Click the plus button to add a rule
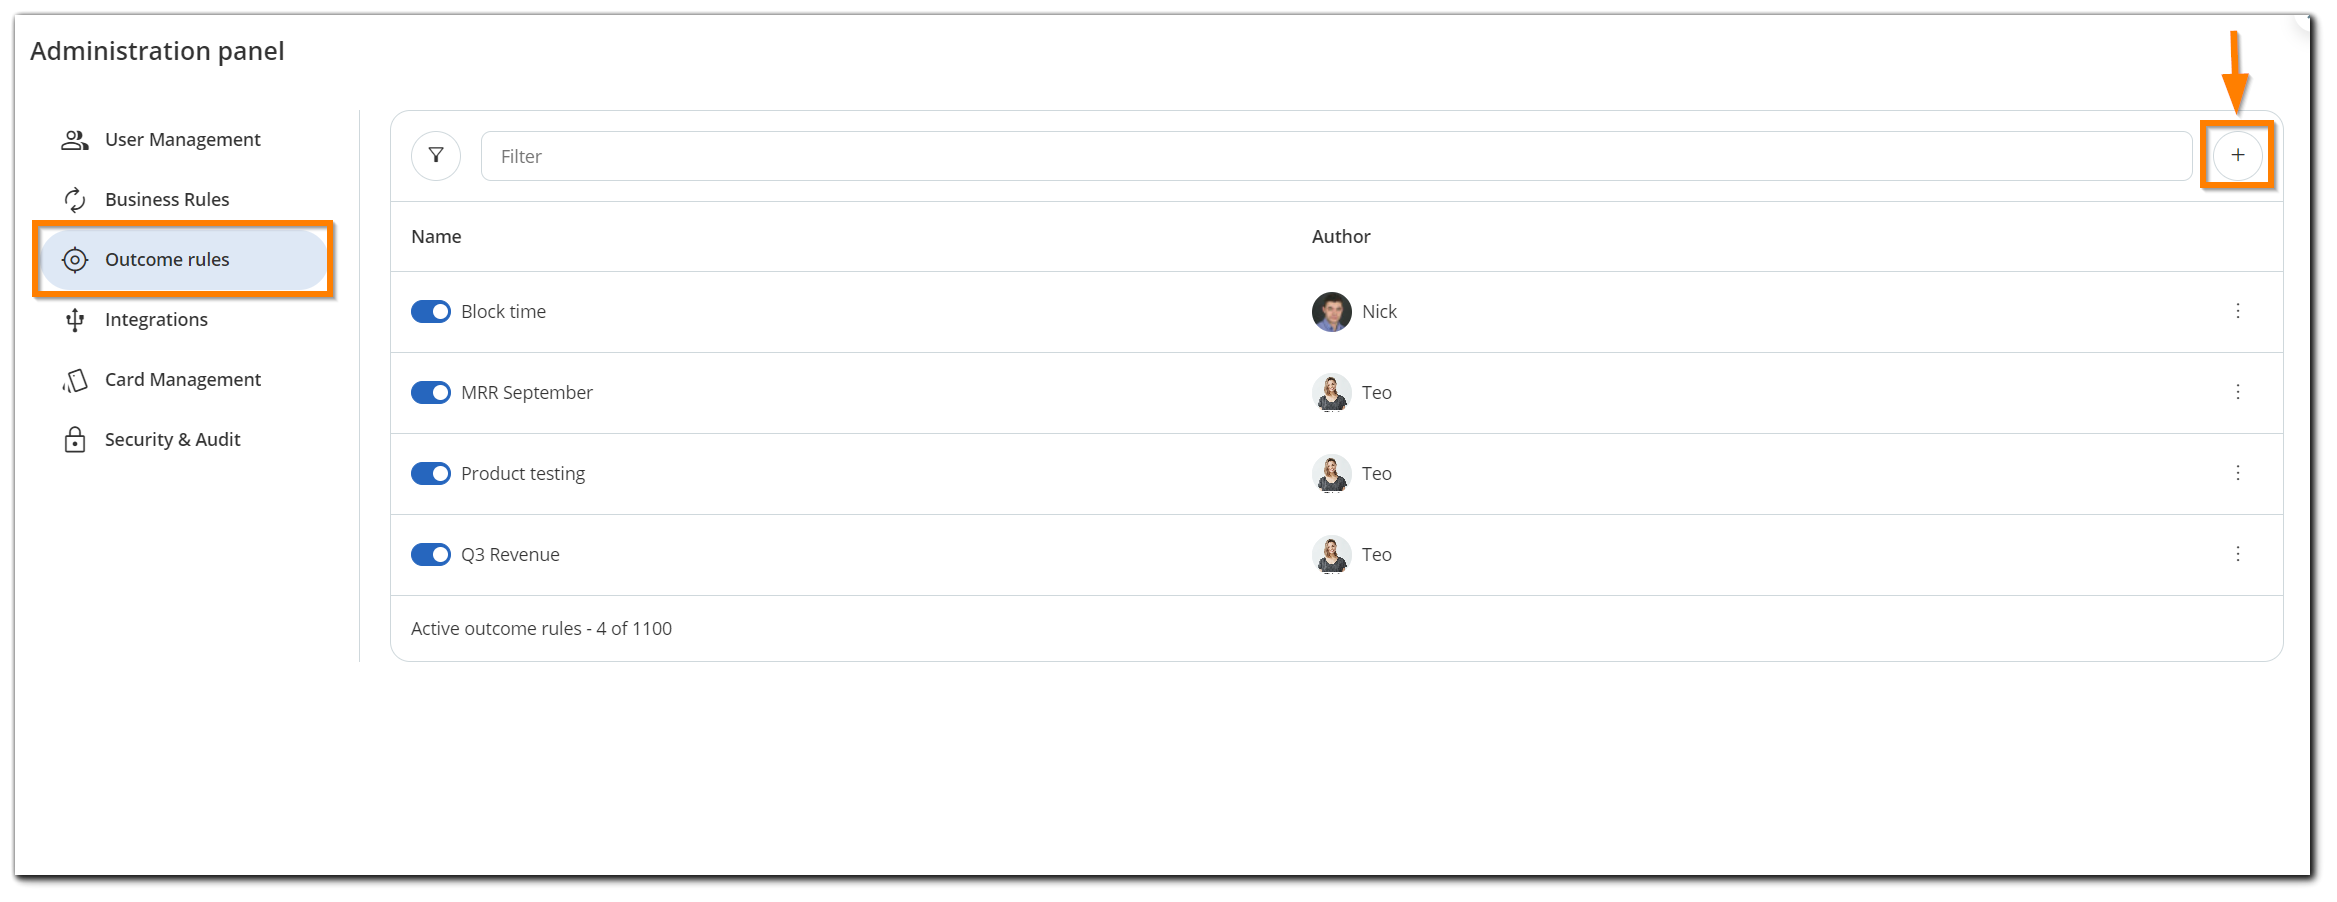This screenshot has height=902, width=2337. (x=2238, y=155)
